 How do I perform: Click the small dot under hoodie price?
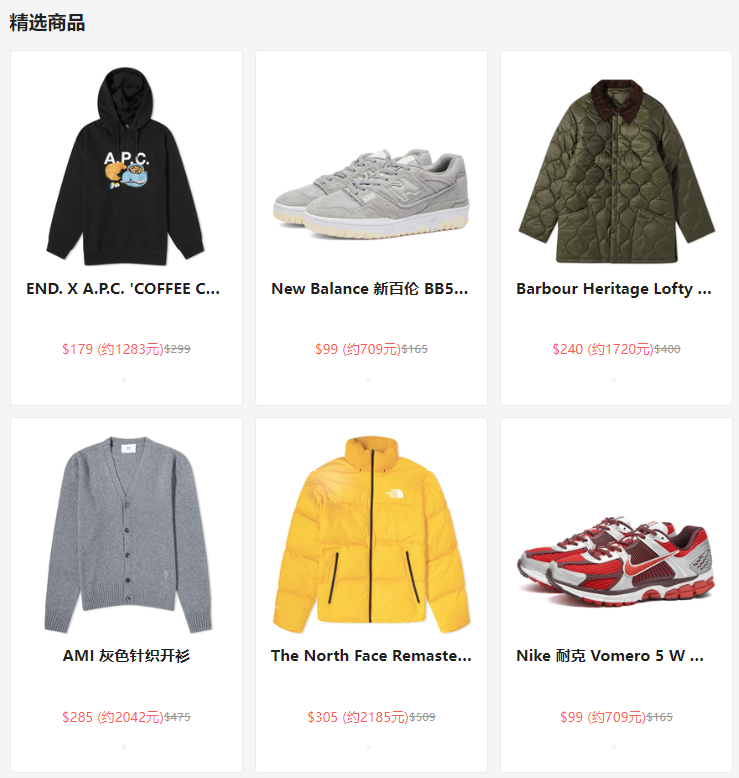pos(124,380)
